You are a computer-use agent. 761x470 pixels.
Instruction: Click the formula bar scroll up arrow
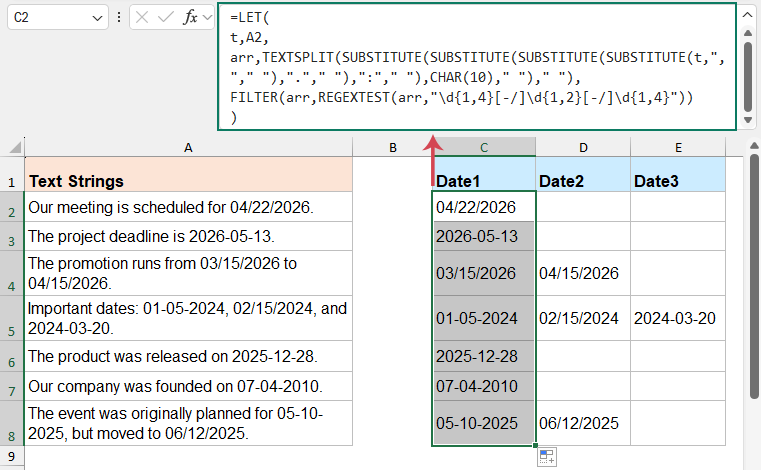click(748, 34)
